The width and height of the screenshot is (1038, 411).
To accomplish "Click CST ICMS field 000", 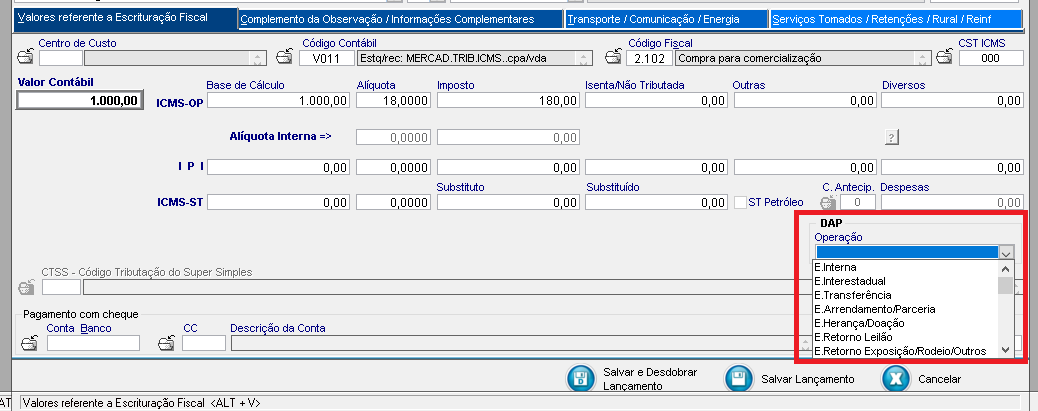I will coord(991,58).
